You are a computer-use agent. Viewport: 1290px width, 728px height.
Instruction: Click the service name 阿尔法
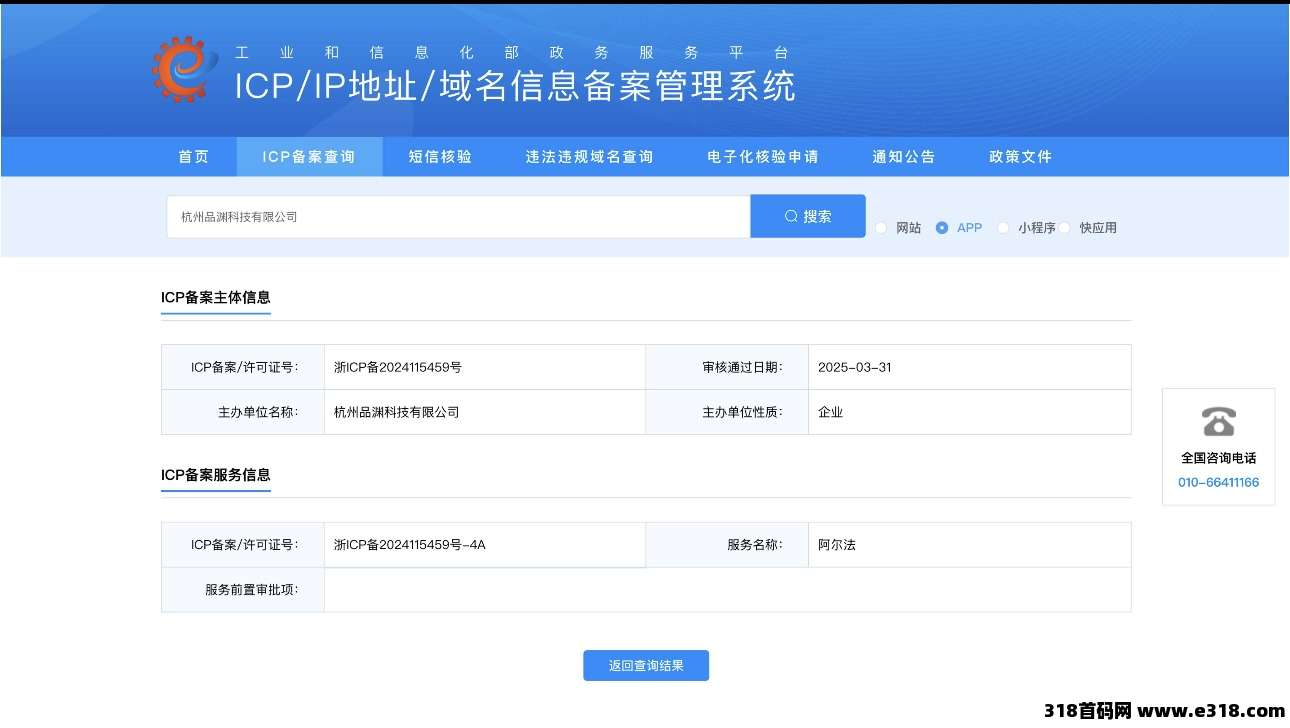[x=837, y=545]
